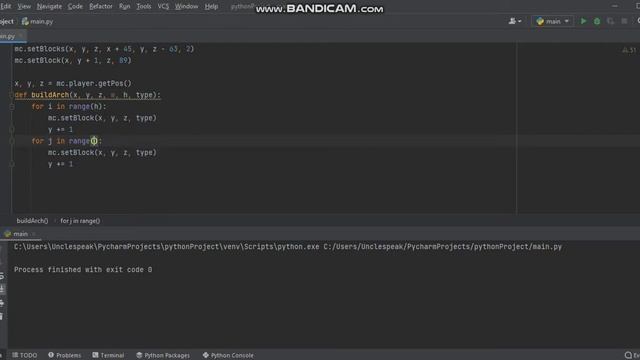This screenshot has height=360, width=640.
Task: Close the main run tab
Action: pos(34,234)
